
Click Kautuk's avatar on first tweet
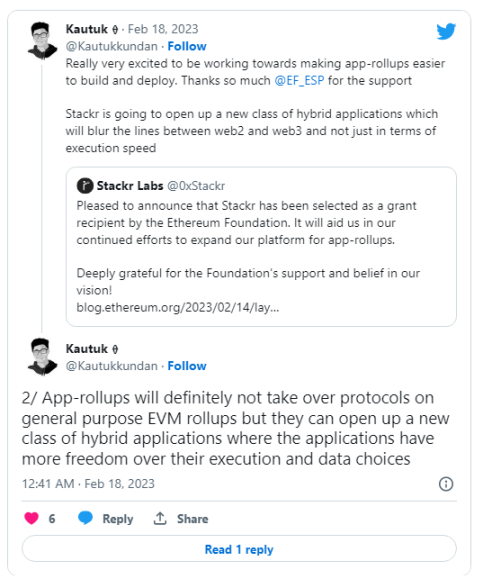click(42, 41)
